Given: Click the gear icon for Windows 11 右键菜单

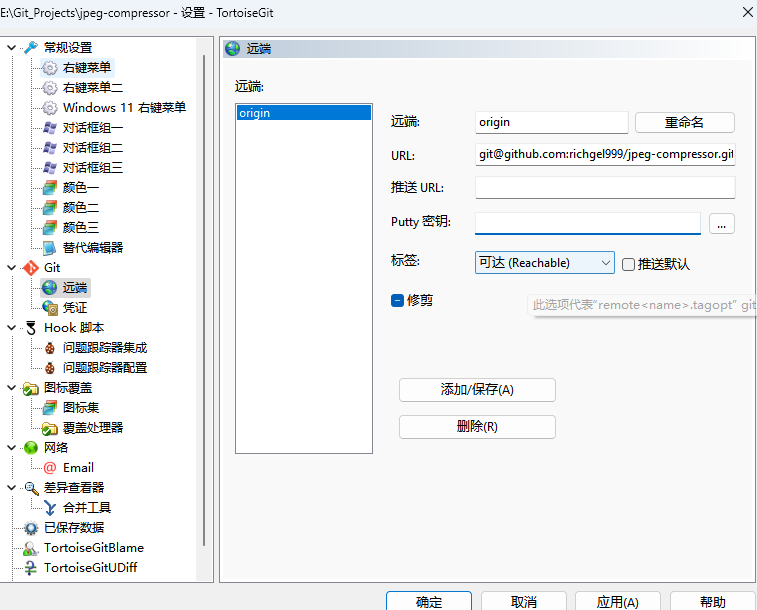Looking at the screenshot, I should coord(50,108).
